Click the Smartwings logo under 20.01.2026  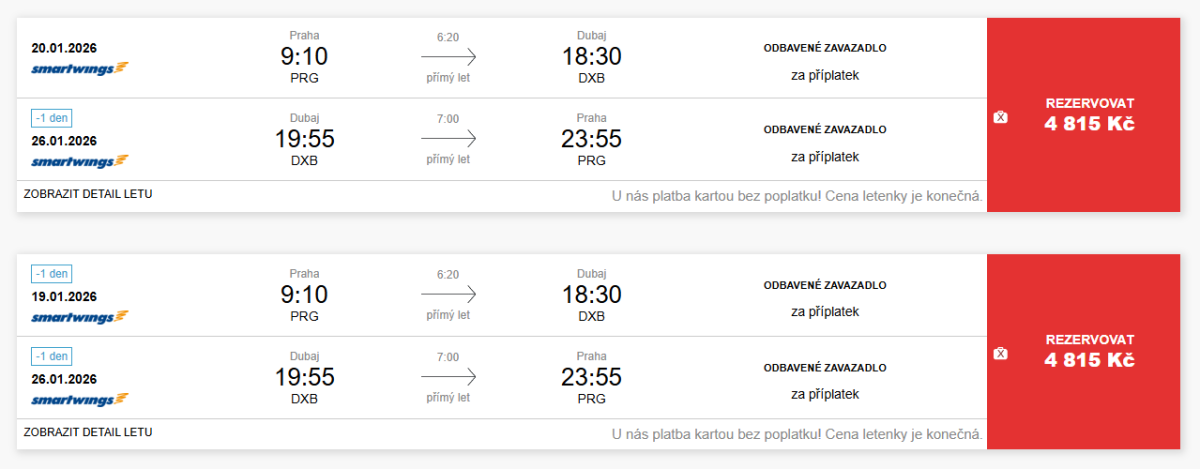tap(80, 68)
